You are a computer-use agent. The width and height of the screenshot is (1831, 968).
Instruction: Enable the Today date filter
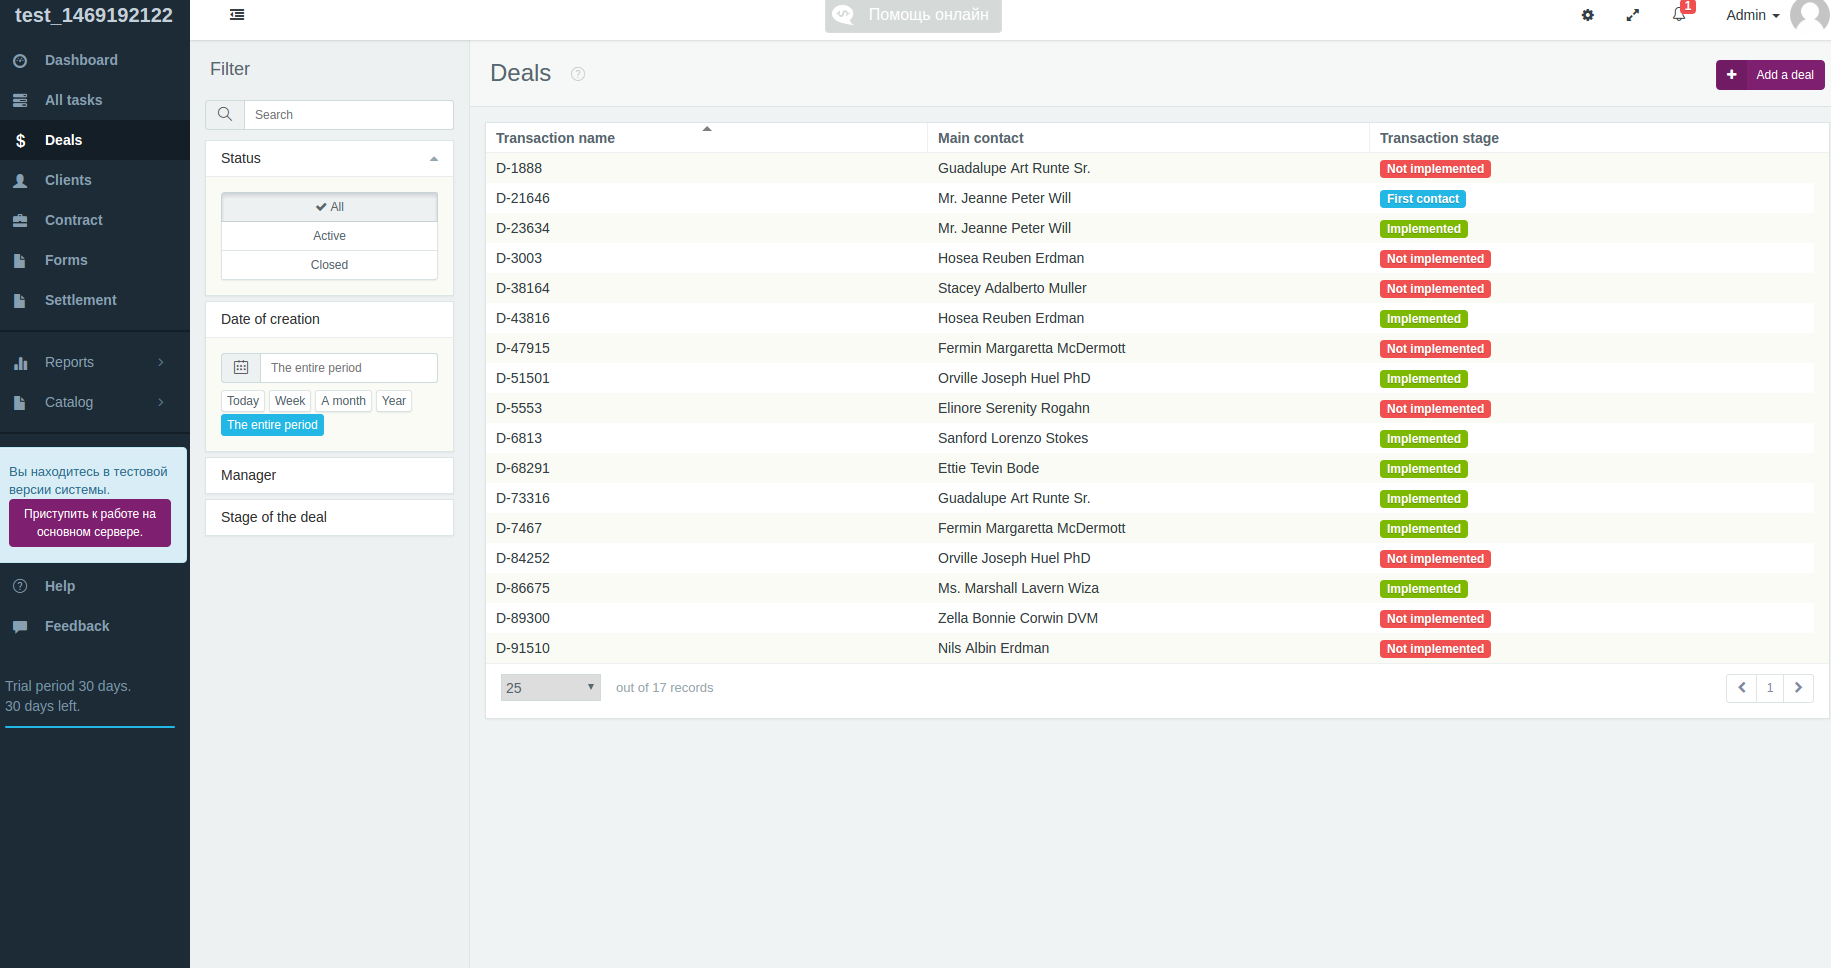coord(242,400)
